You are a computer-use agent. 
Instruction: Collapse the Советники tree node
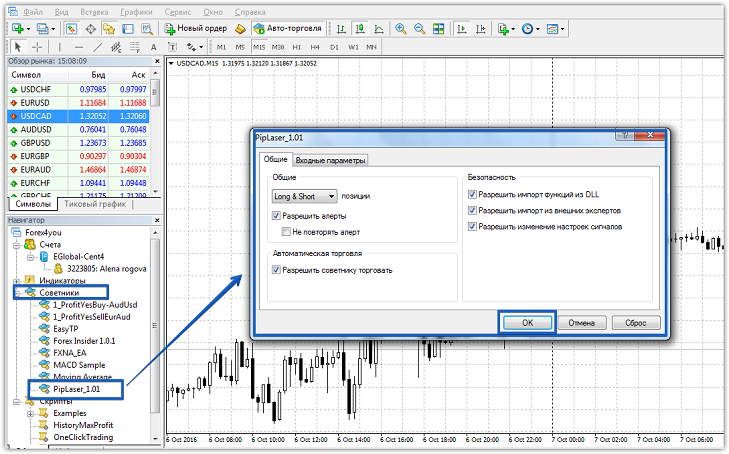click(18, 293)
